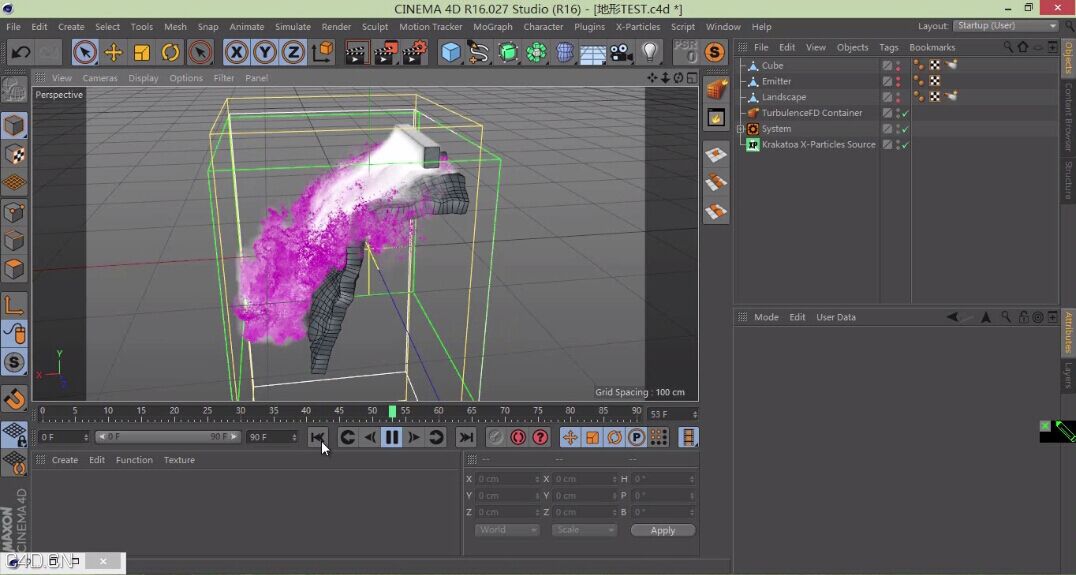
Task: Click the timeline green playhead marker
Action: tap(392, 411)
